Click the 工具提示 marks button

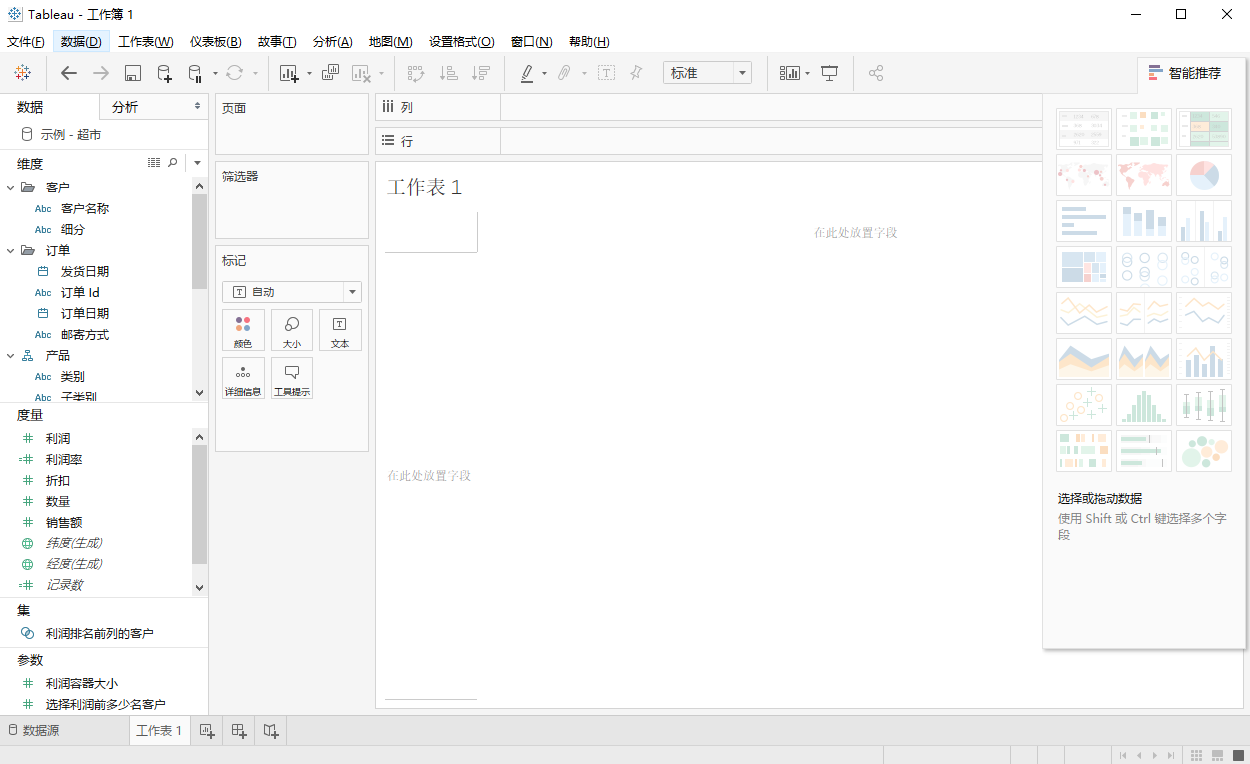click(292, 378)
